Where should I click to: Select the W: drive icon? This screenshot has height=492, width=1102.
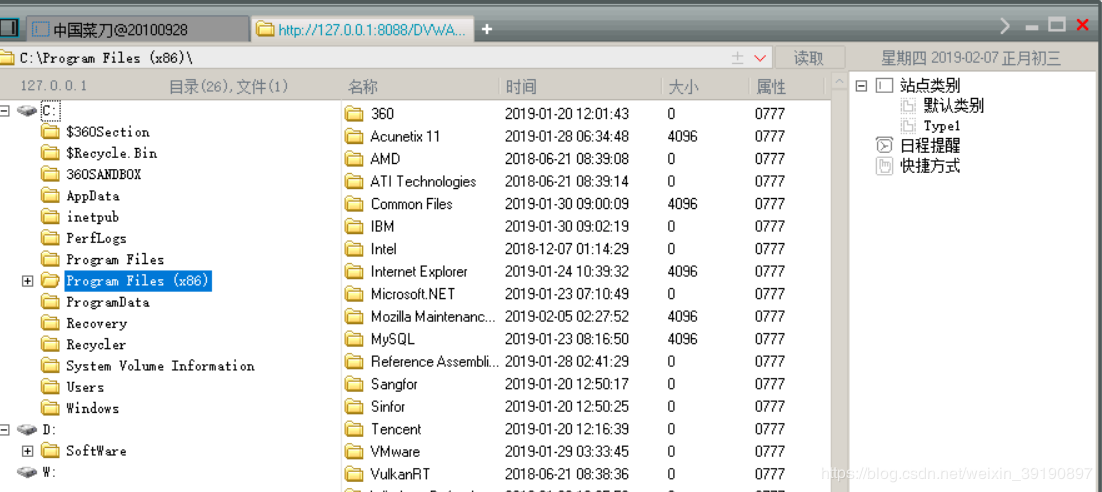pyautogui.click(x=27, y=472)
